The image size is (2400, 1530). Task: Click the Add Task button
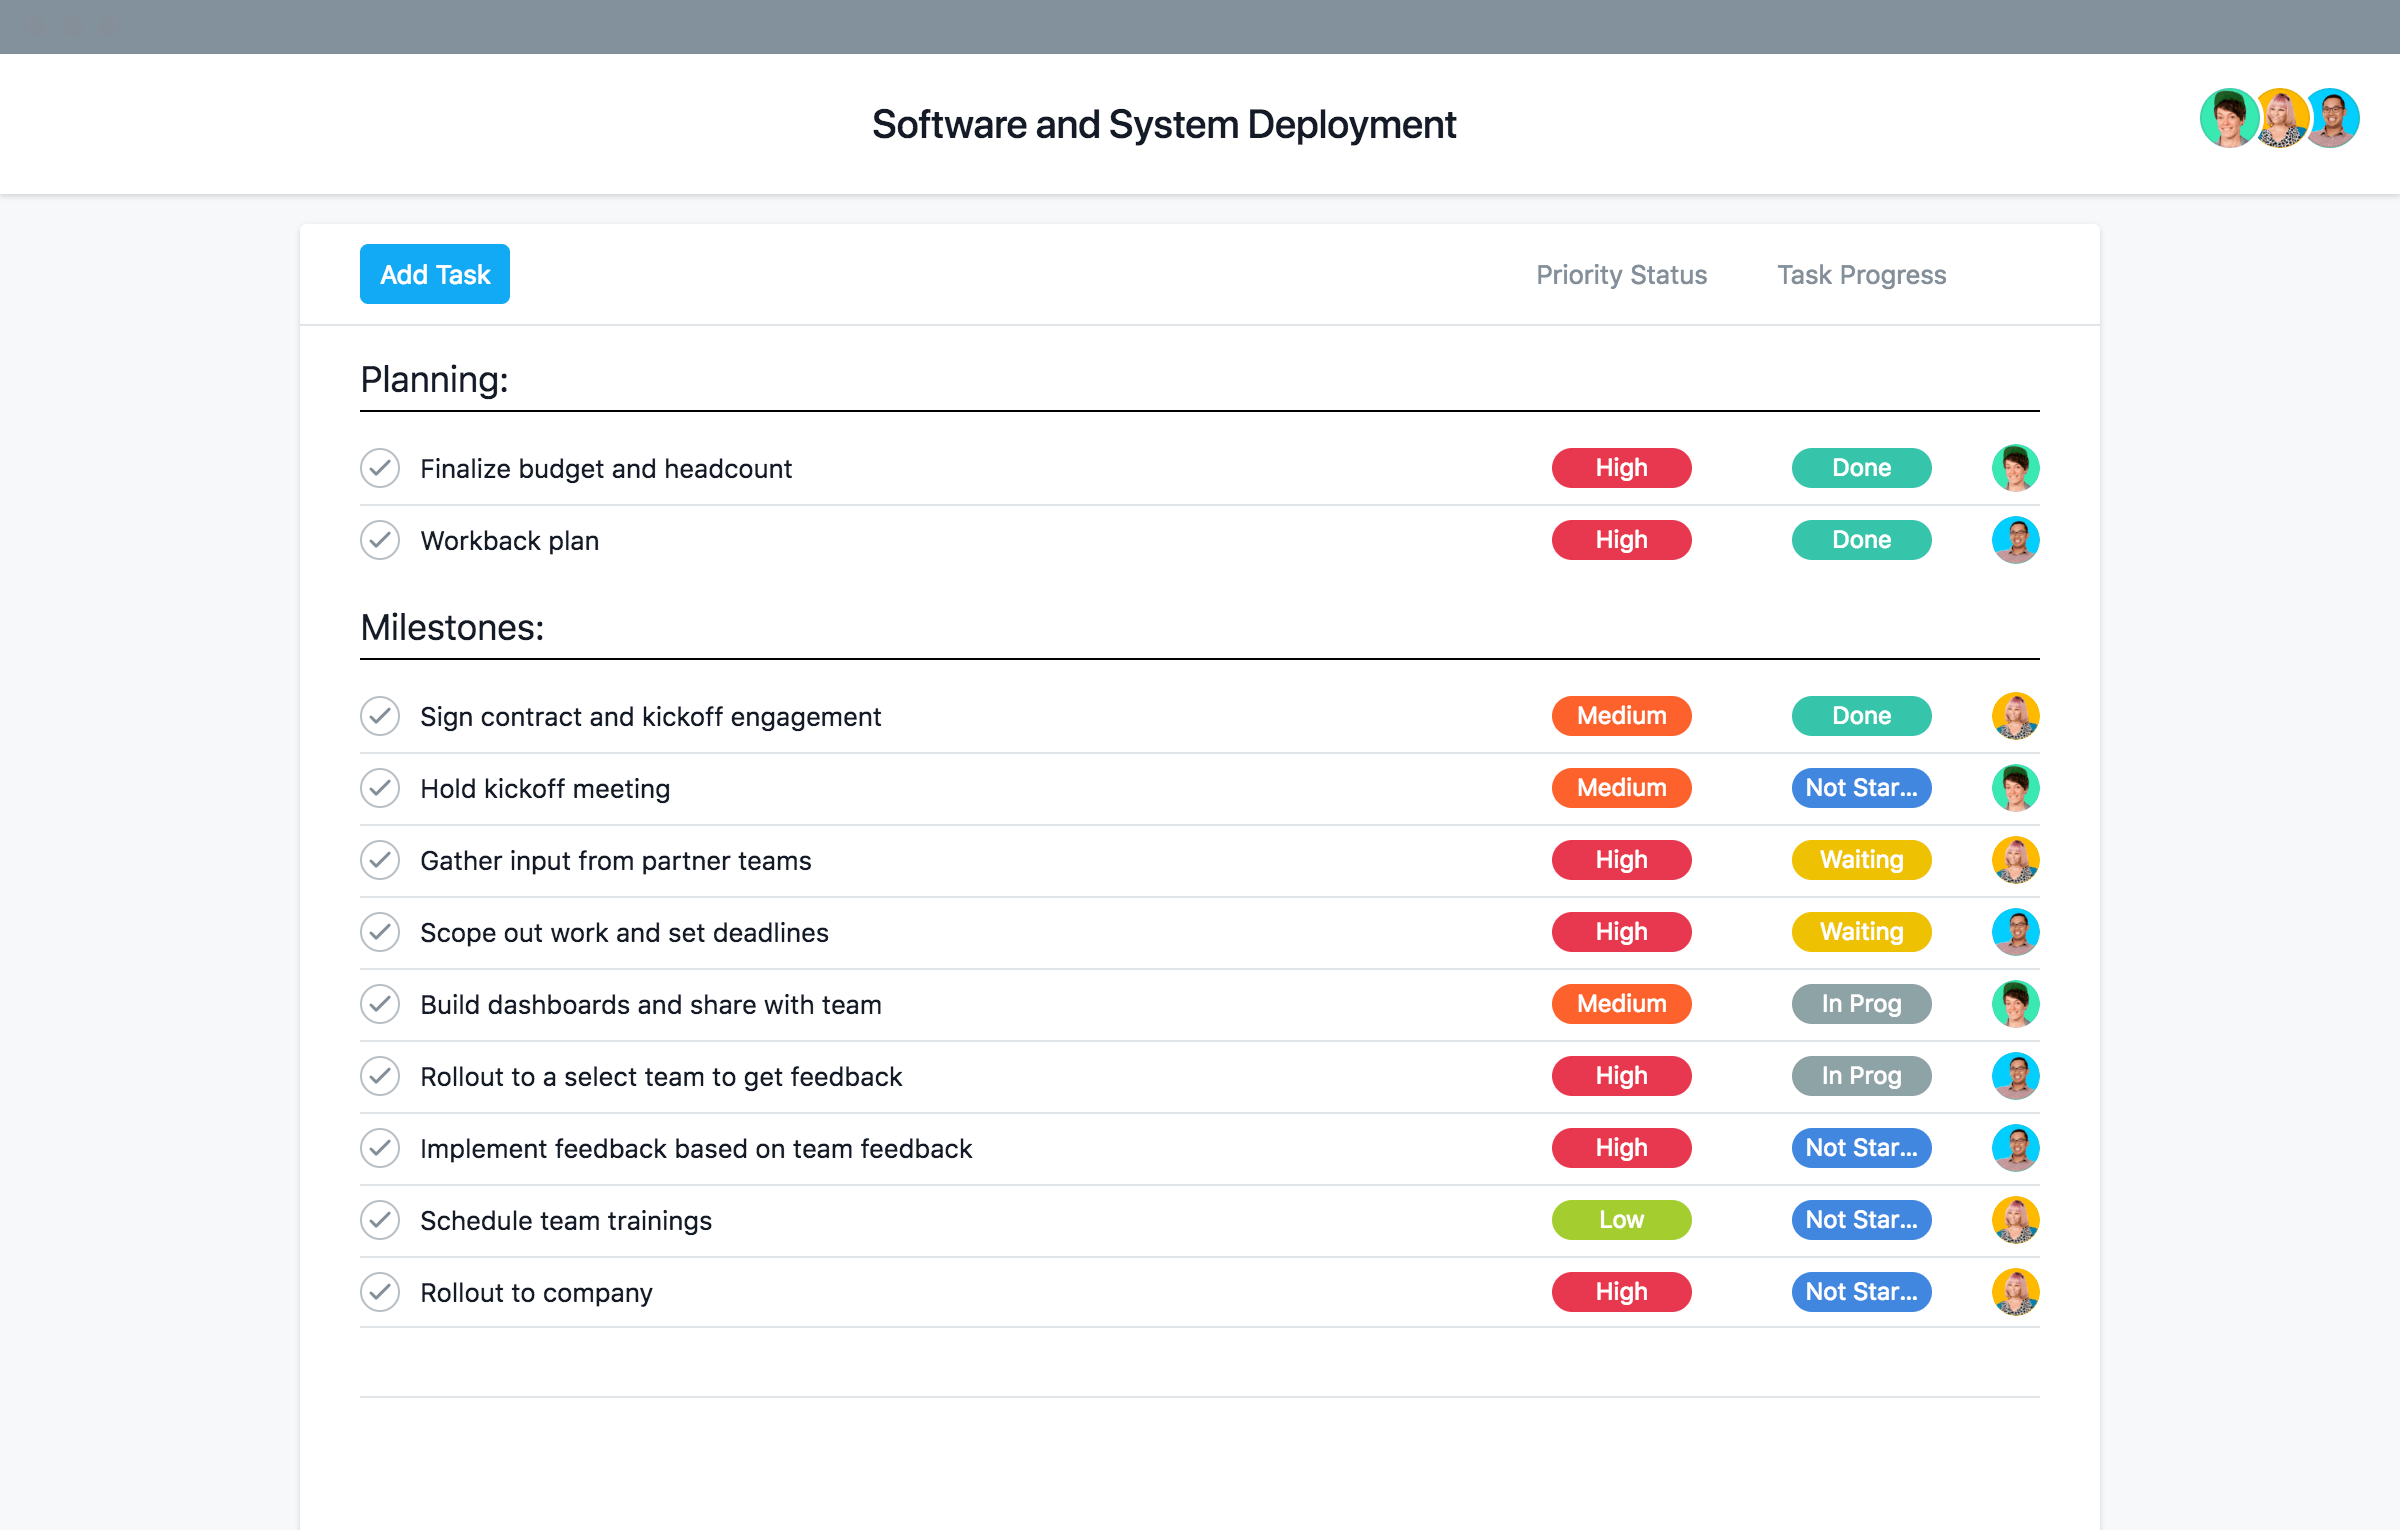(434, 273)
